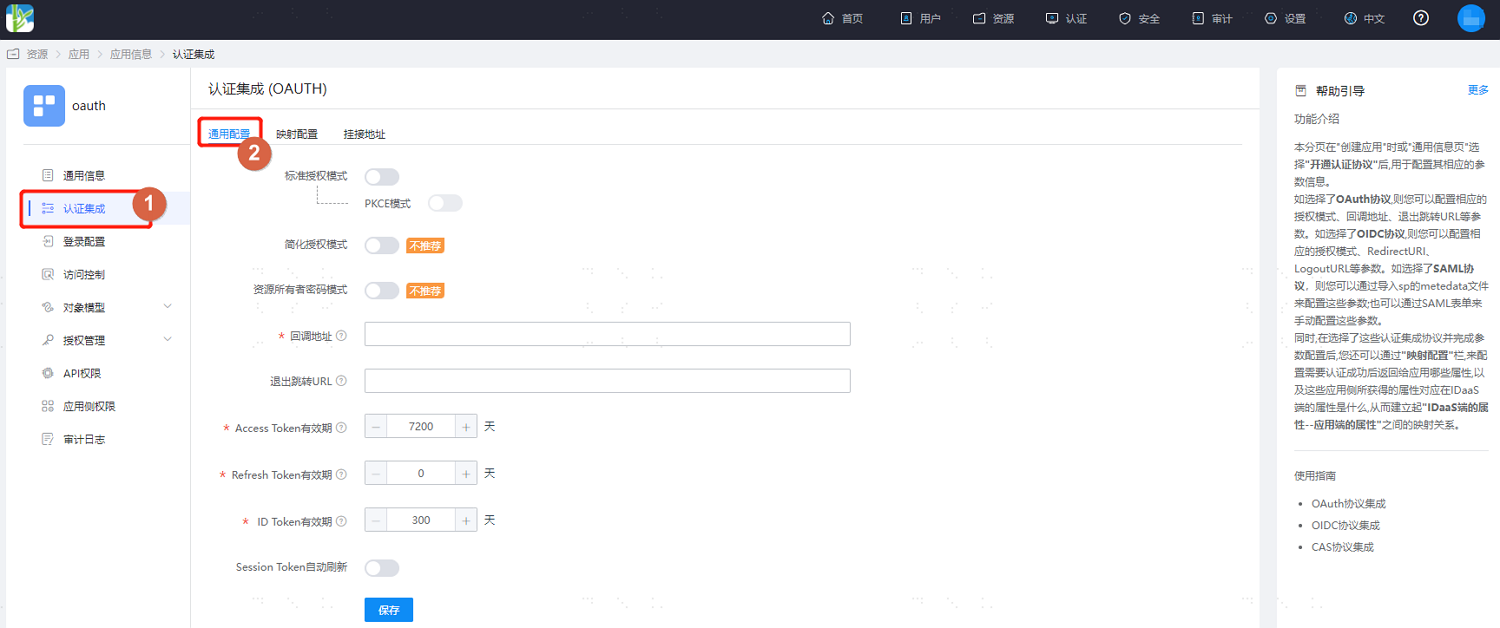Open the help question-mark icon in header

click(x=1421, y=18)
